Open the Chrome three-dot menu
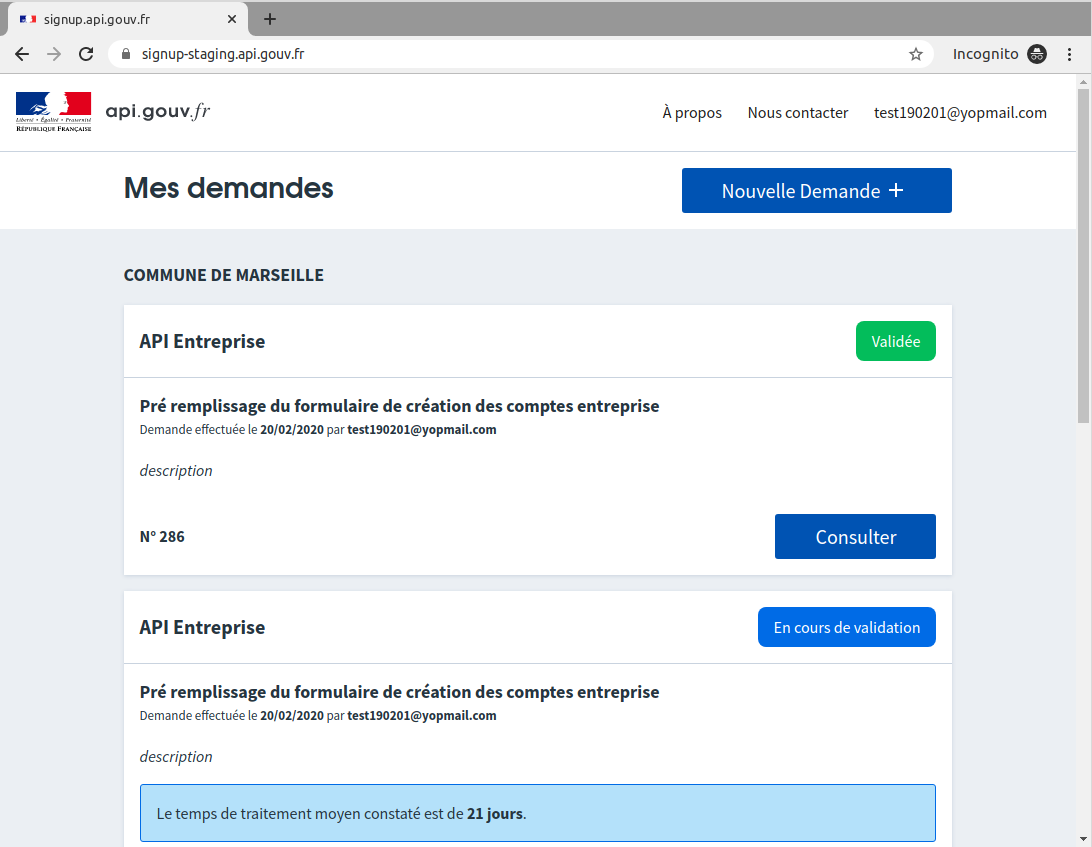 pos(1070,54)
